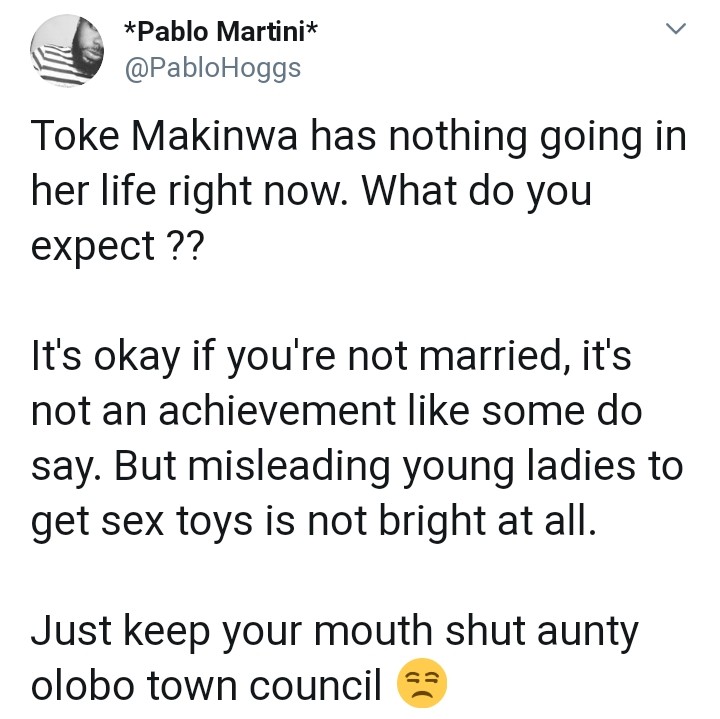Tap the phrase "olobo town council"
Viewport: 720px width, 719px height.
pyautogui.click(x=206, y=686)
